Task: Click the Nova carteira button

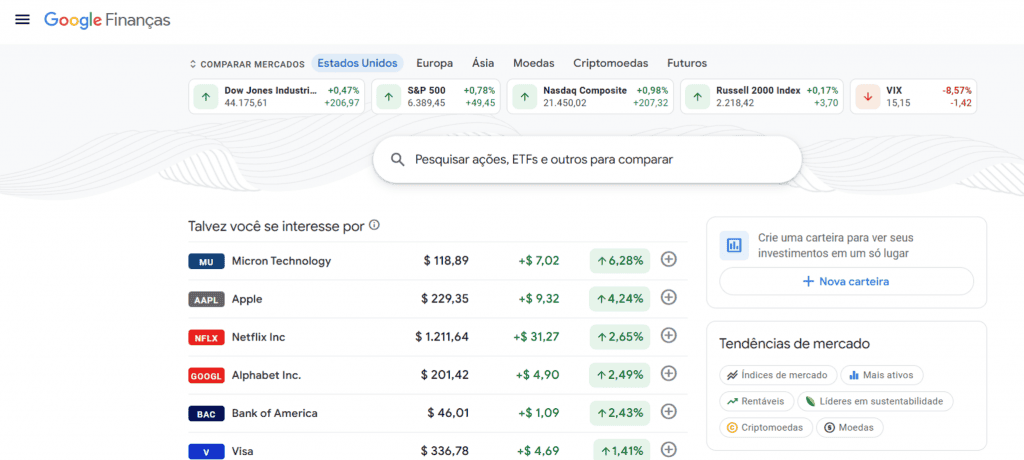Action: [x=846, y=281]
